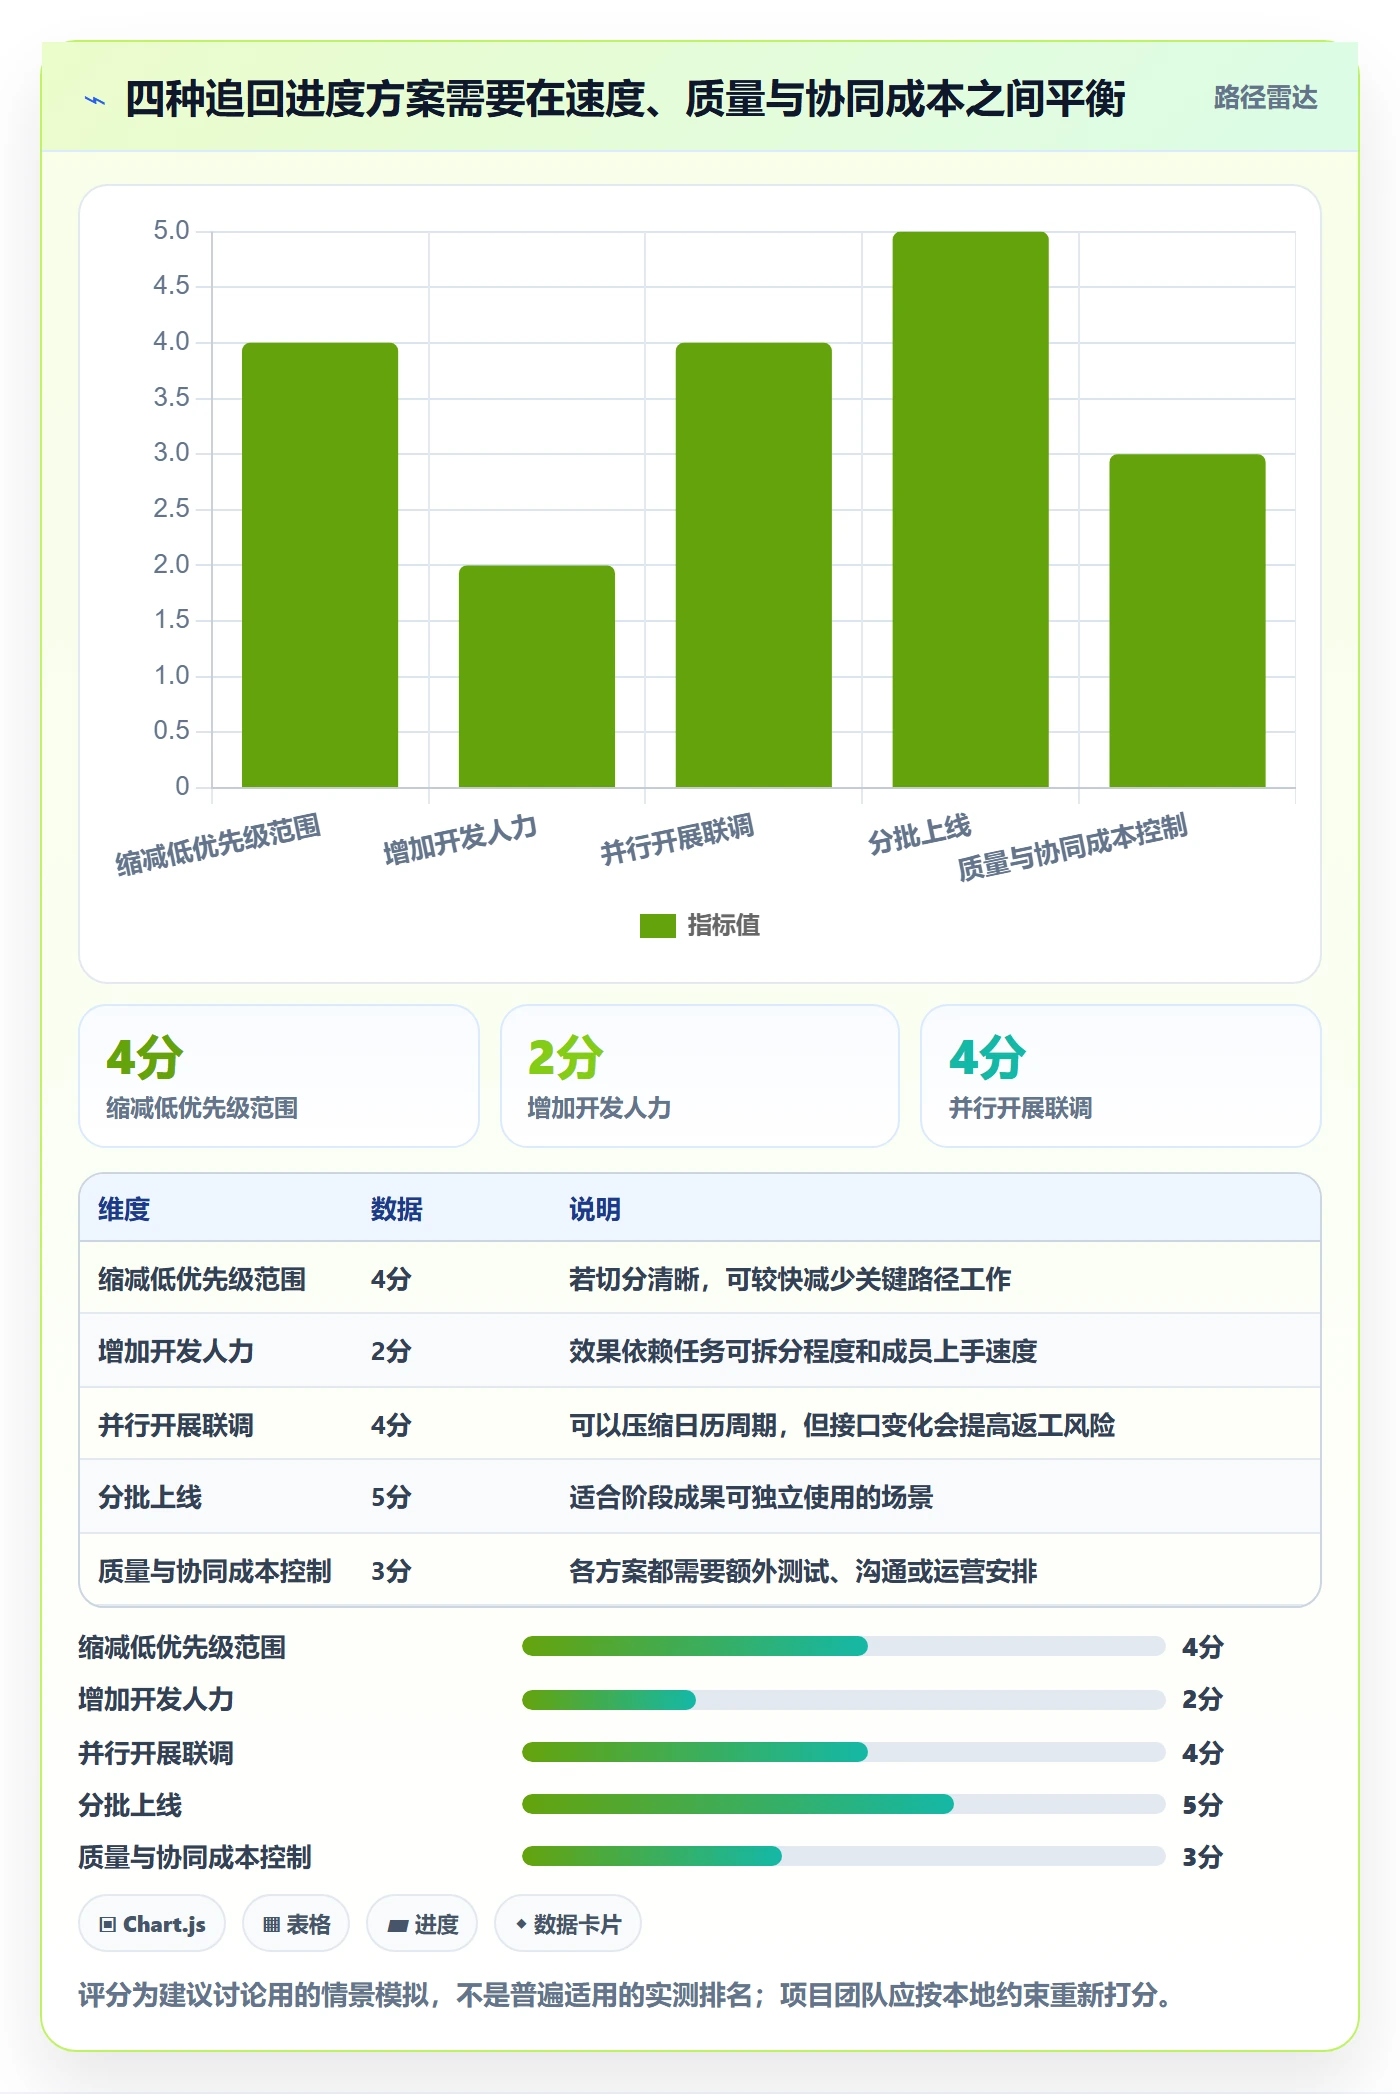
Task: Click the 缩减低优先级范围 progress bar
Action: (843, 1646)
